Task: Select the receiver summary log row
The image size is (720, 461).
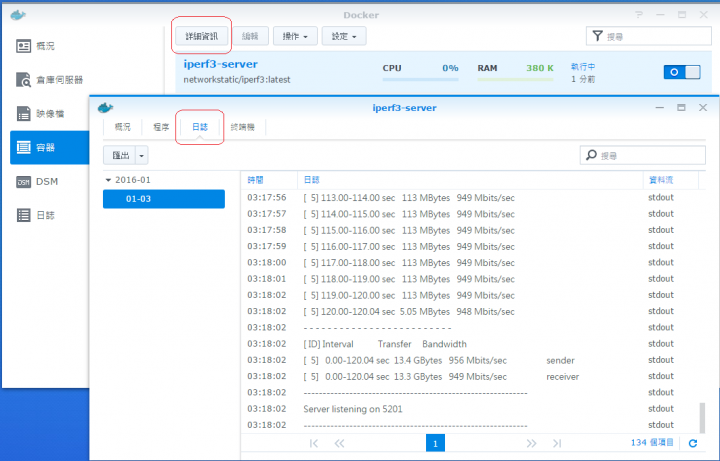Action: tap(471, 377)
